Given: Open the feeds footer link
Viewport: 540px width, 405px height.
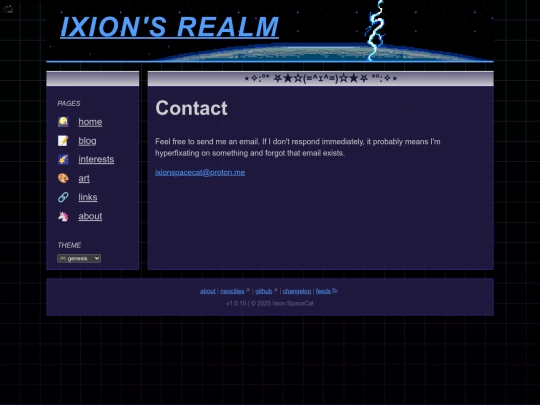Looking at the screenshot, I should (323, 291).
